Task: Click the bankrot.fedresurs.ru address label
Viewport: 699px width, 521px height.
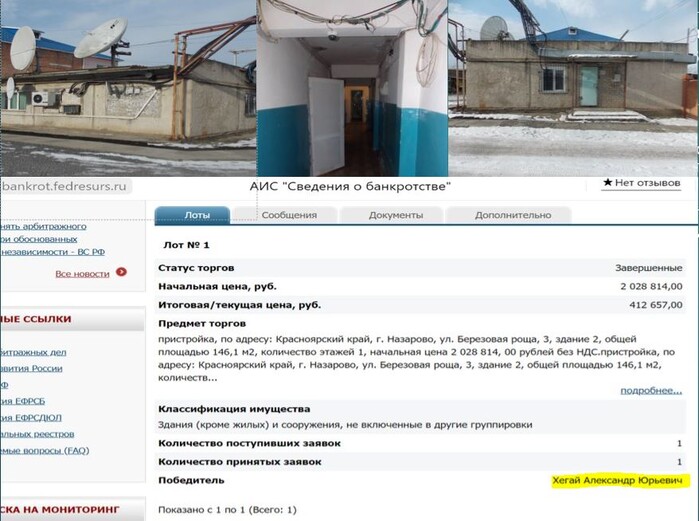Action: [65, 186]
